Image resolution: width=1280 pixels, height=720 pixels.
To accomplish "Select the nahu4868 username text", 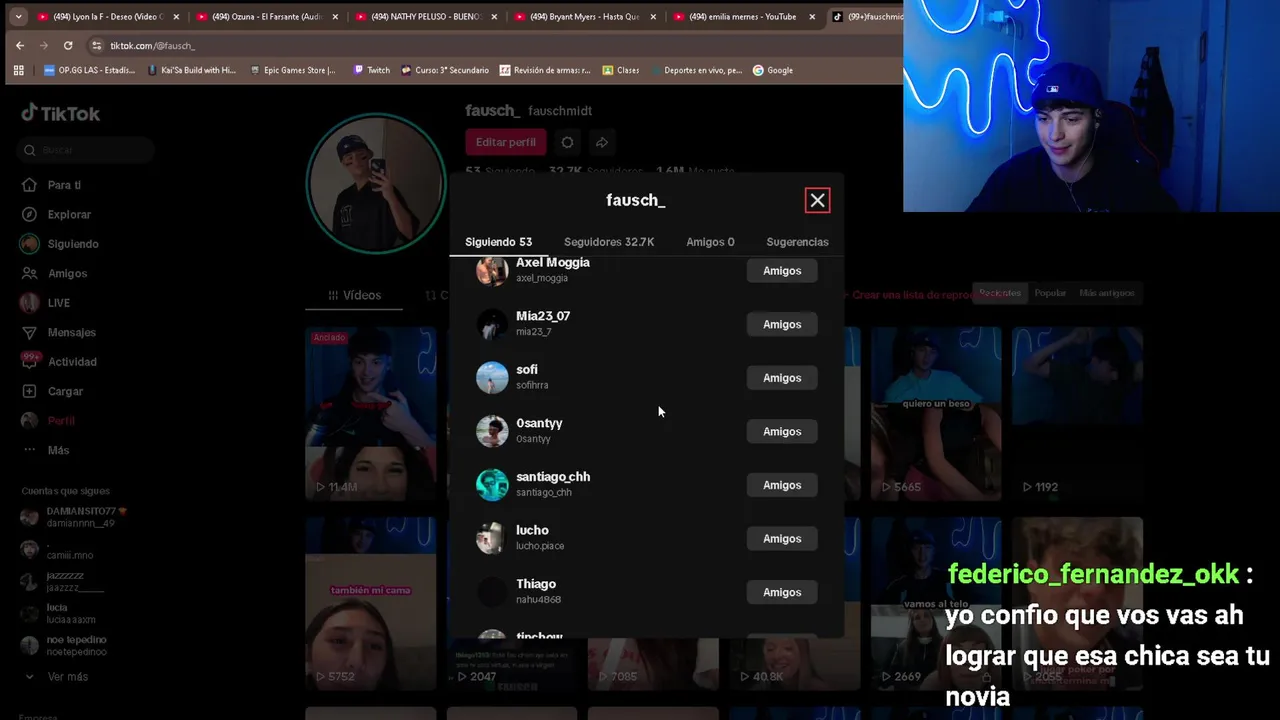I will pos(538,600).
